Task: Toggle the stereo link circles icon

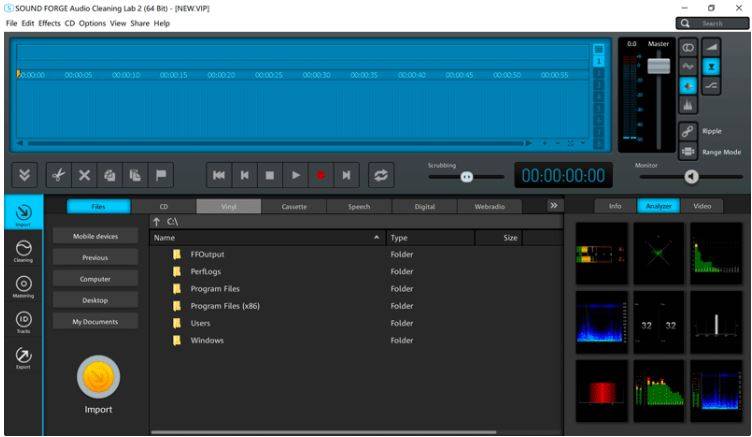Action: [x=688, y=47]
